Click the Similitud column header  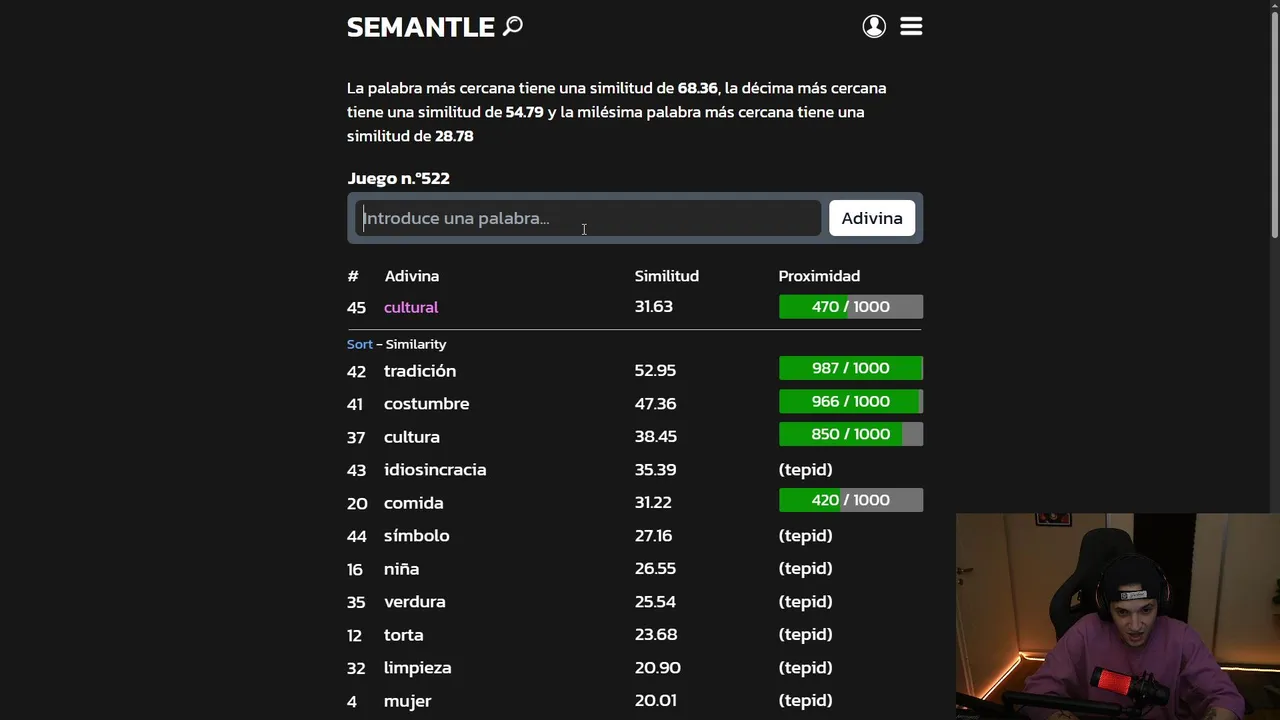click(x=666, y=276)
